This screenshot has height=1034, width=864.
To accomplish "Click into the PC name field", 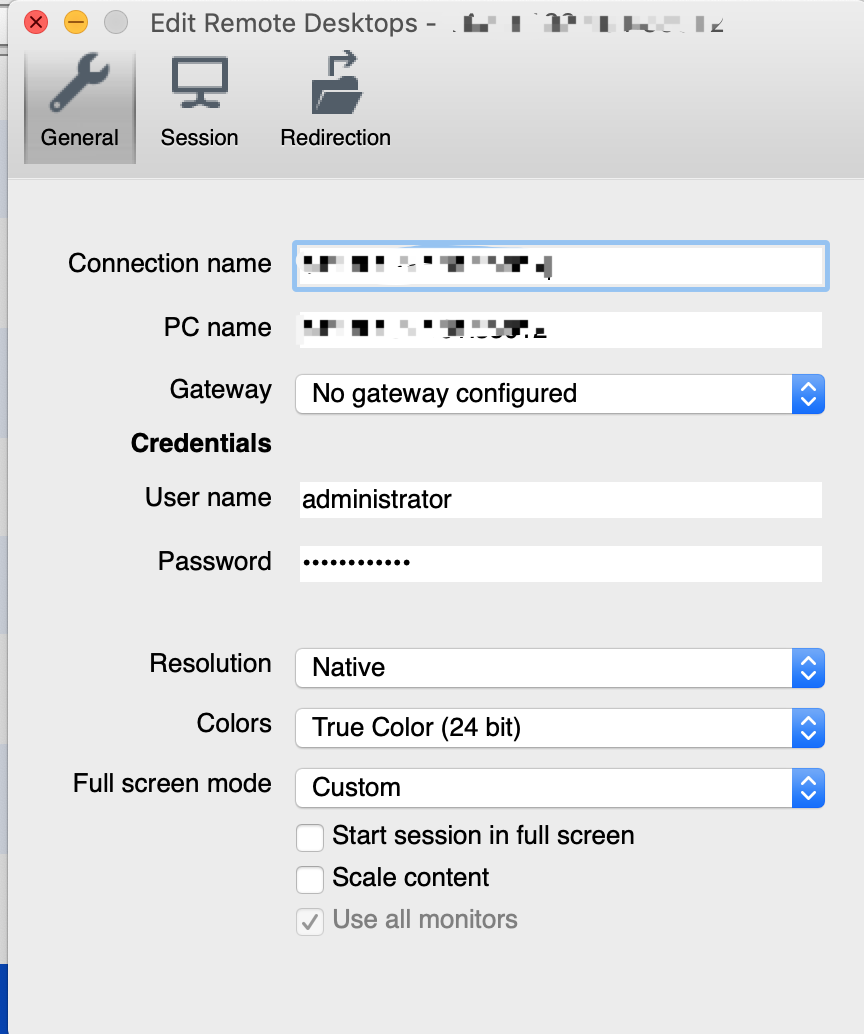I will coord(561,330).
